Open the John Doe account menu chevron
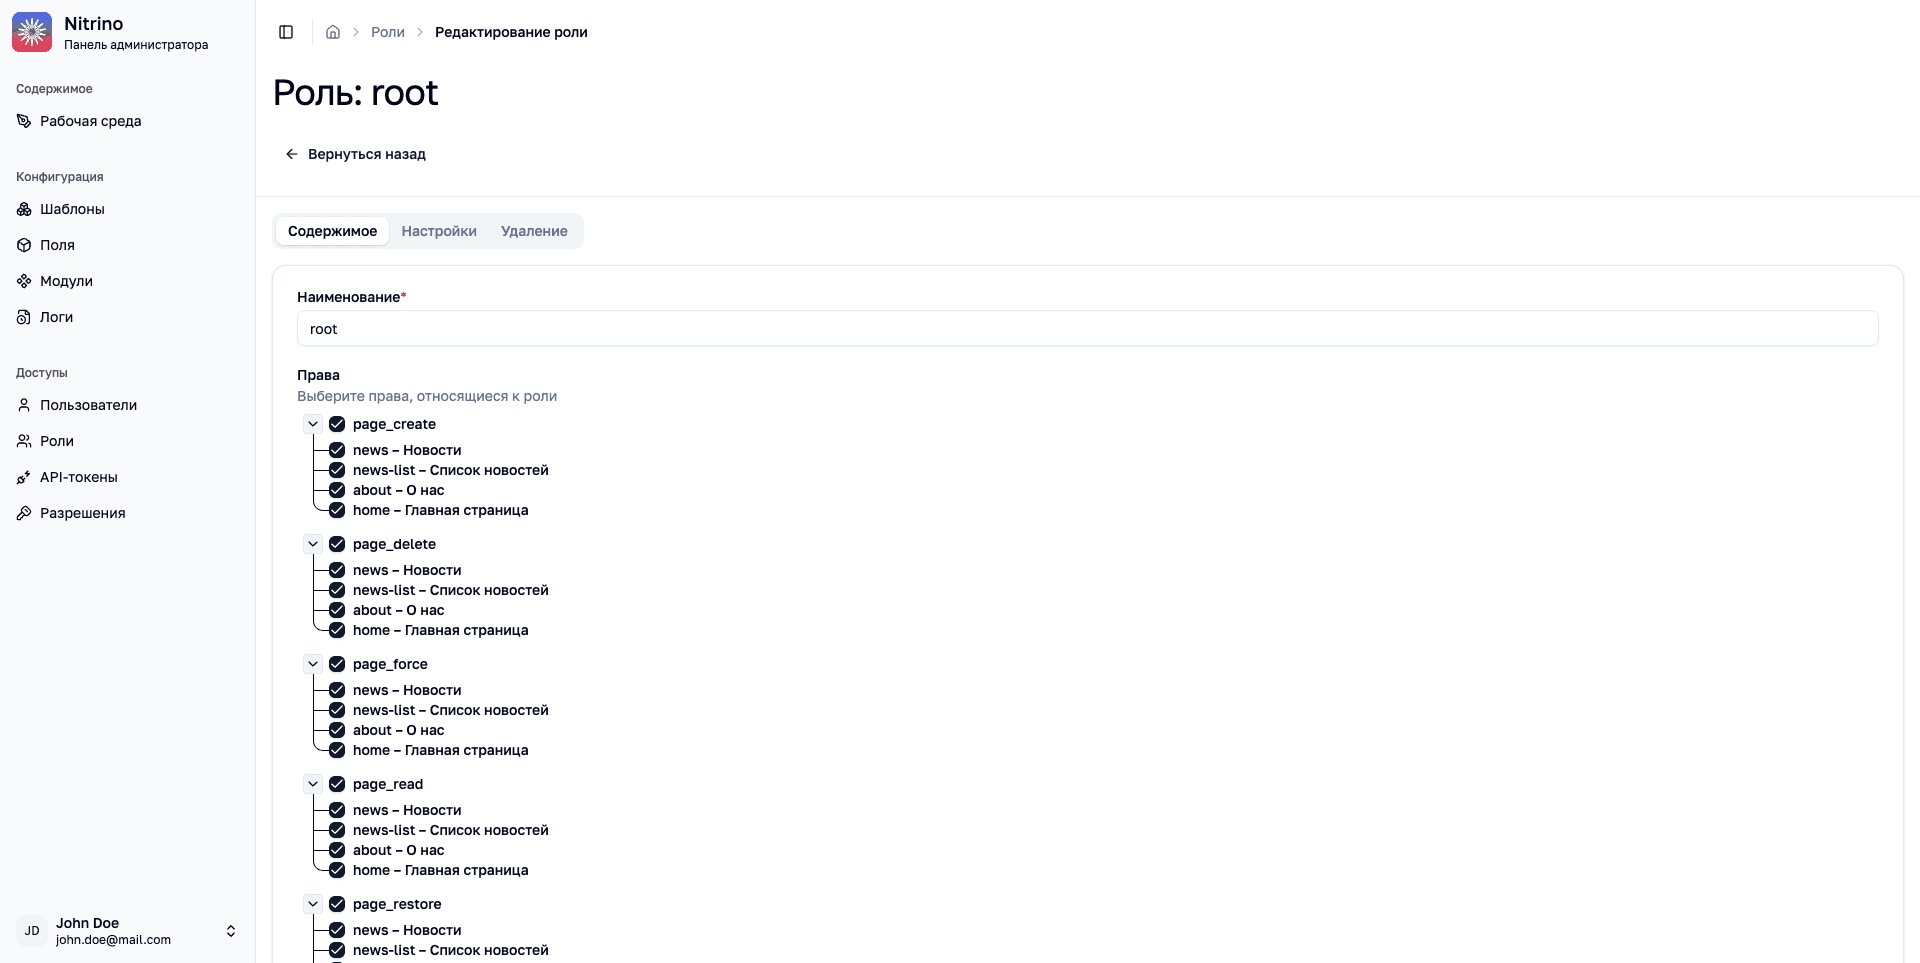This screenshot has height=963, width=1920. (x=231, y=931)
